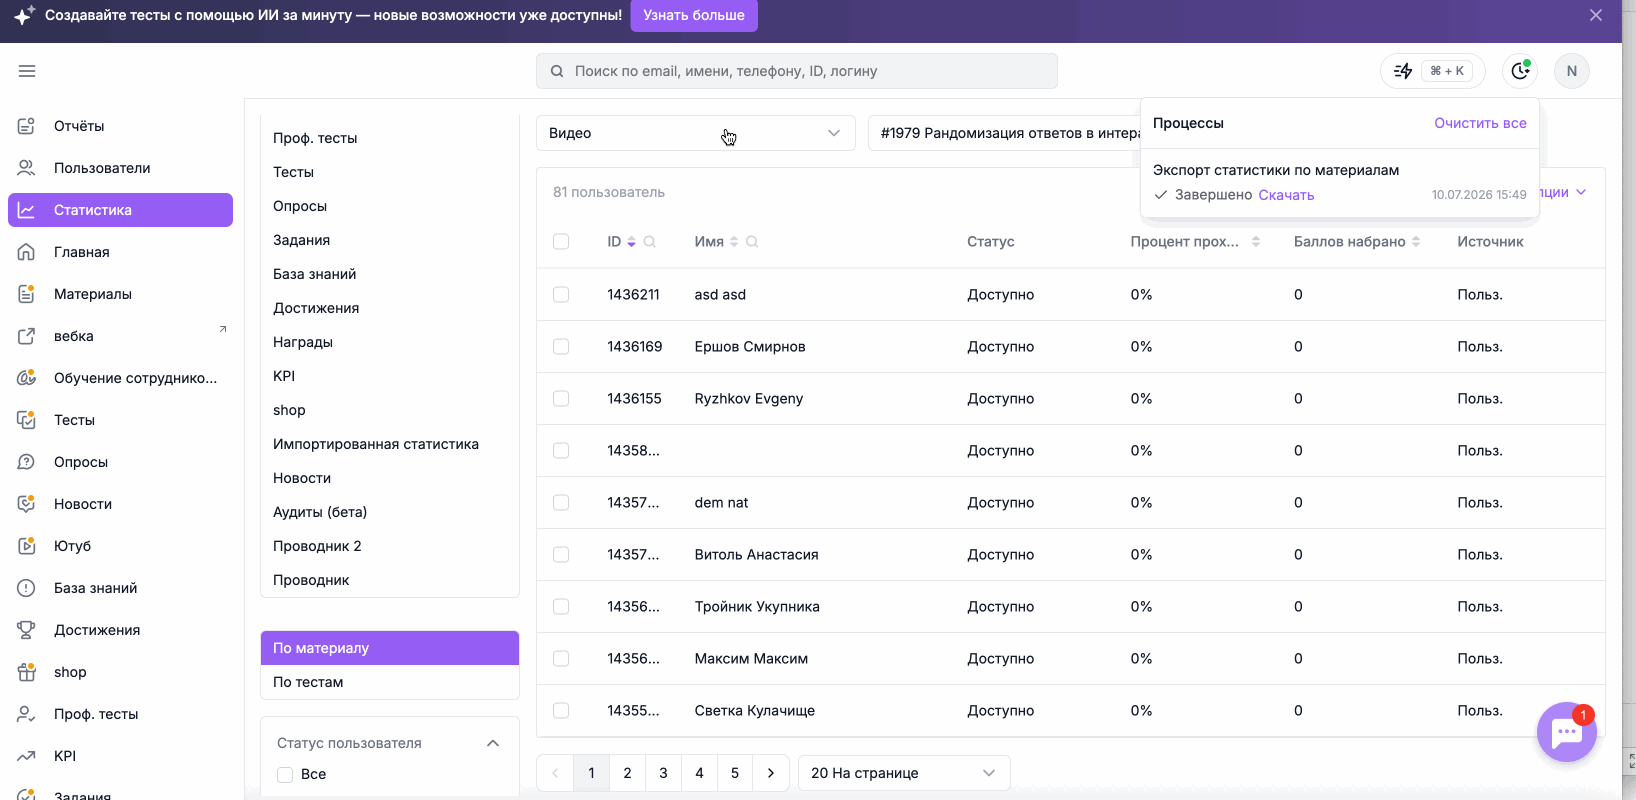Click the Достижения trophy icon in sidebar
Screen dimensions: 1636x800
[x=27, y=630]
